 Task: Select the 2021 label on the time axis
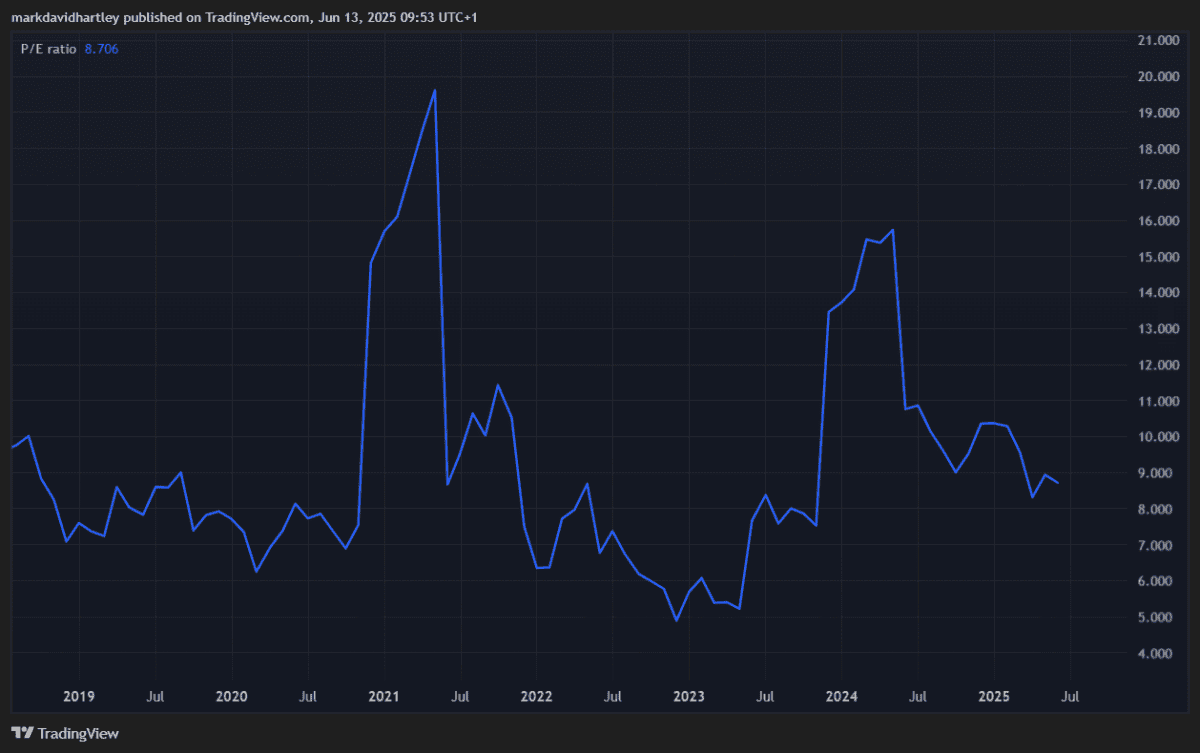click(x=384, y=696)
